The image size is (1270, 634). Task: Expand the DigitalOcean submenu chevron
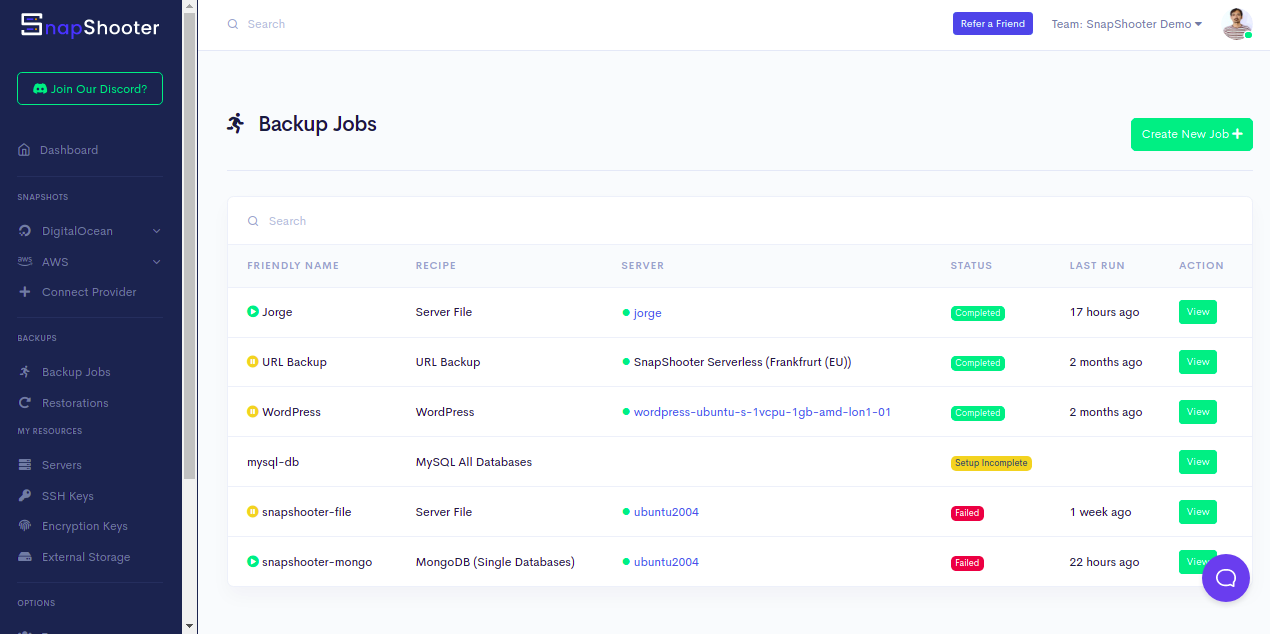point(156,231)
